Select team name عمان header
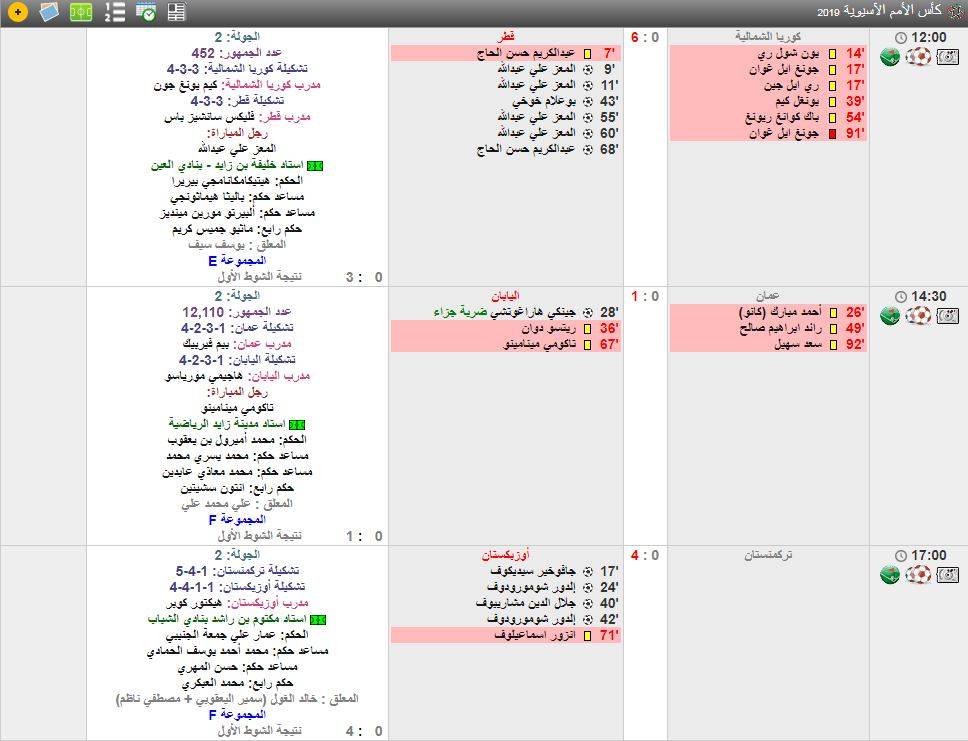The height and width of the screenshot is (741, 968). [x=768, y=296]
